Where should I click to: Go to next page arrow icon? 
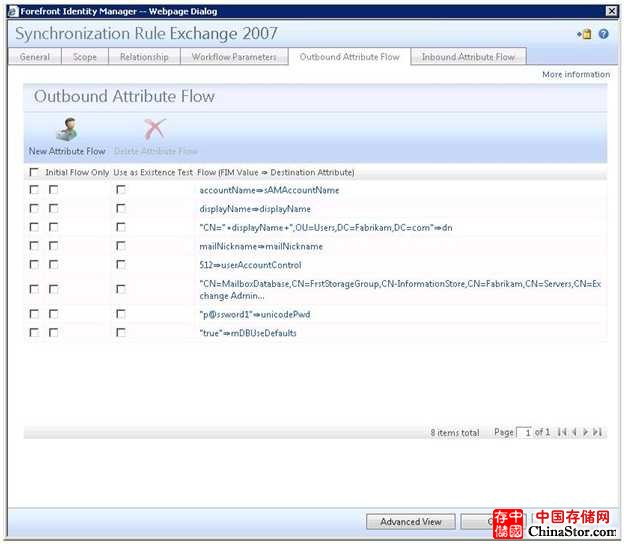[585, 432]
